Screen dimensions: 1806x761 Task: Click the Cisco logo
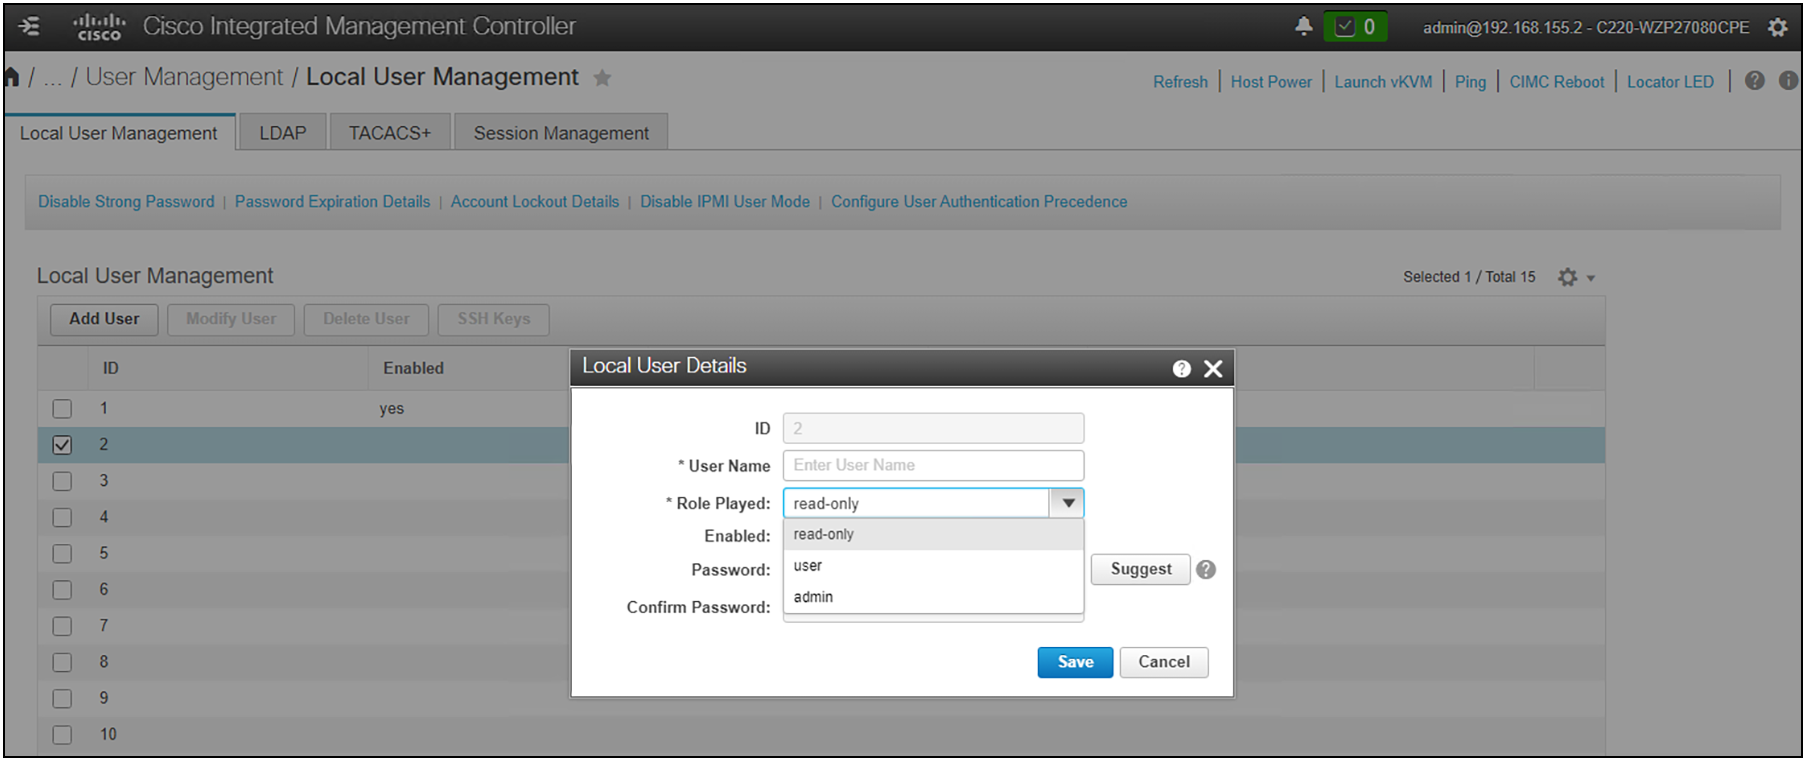coord(99,27)
